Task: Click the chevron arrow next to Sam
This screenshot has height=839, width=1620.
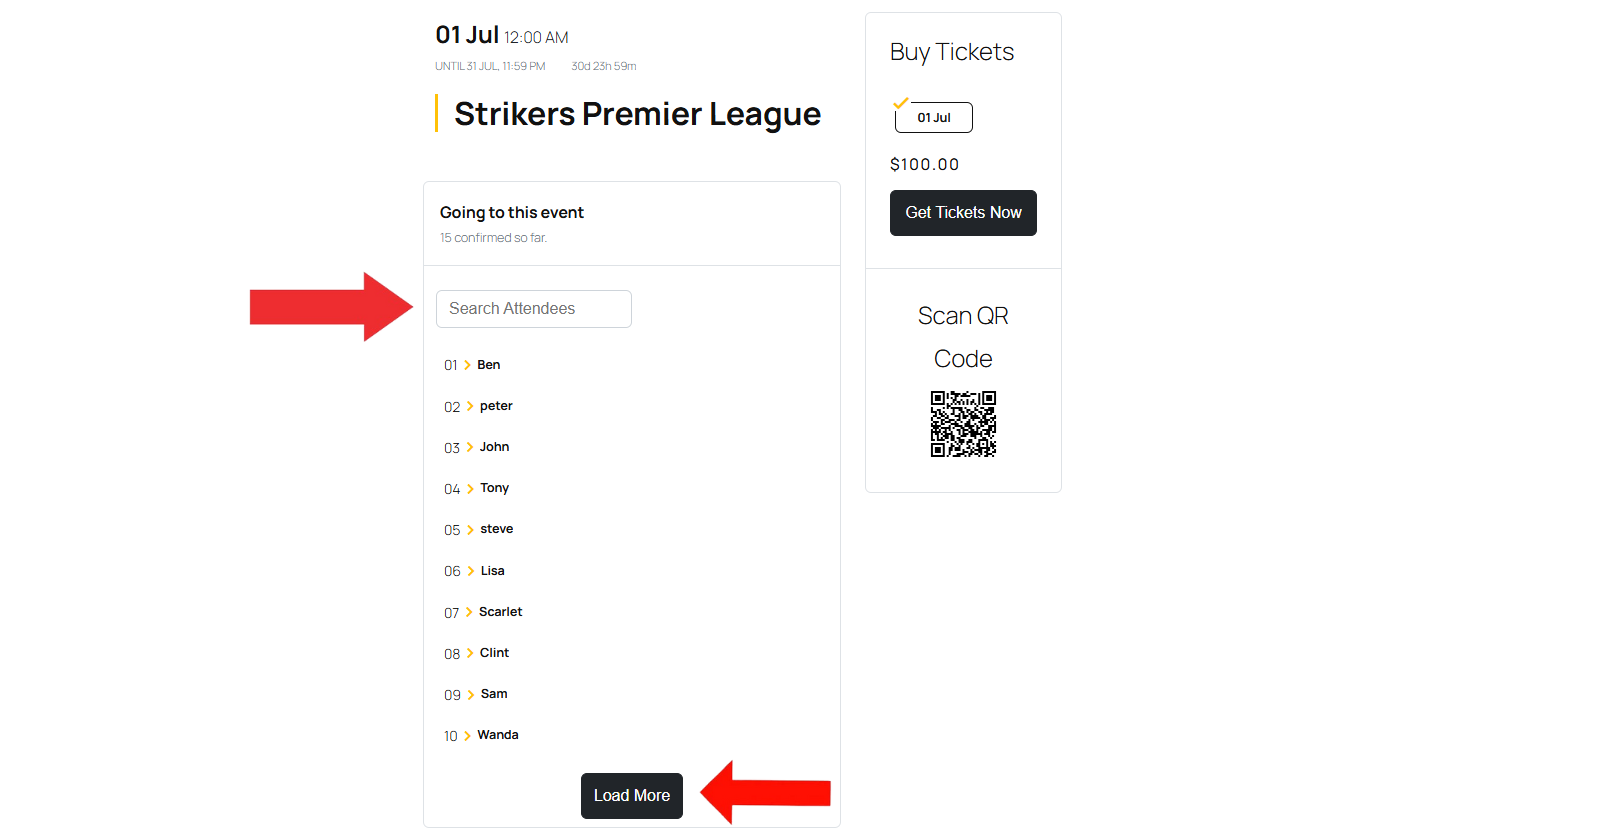Action: pyautogui.click(x=471, y=695)
